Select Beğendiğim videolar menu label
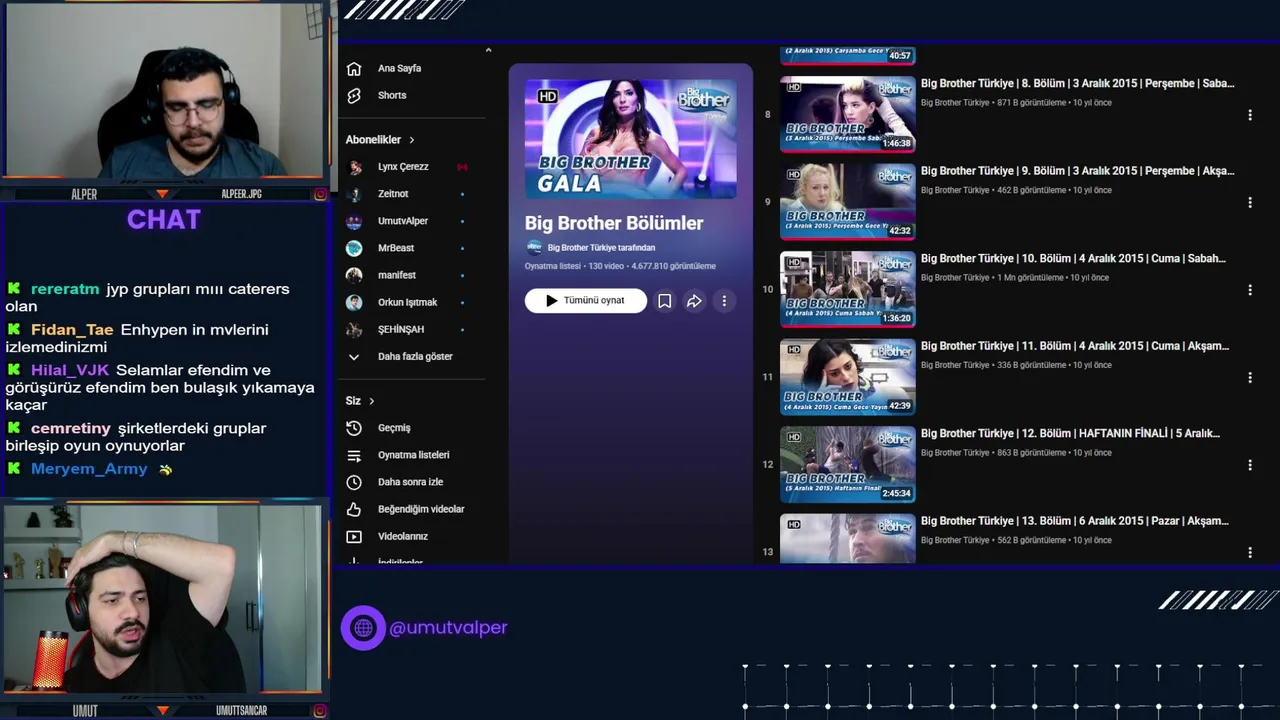The height and width of the screenshot is (720, 1280). pyautogui.click(x=421, y=509)
